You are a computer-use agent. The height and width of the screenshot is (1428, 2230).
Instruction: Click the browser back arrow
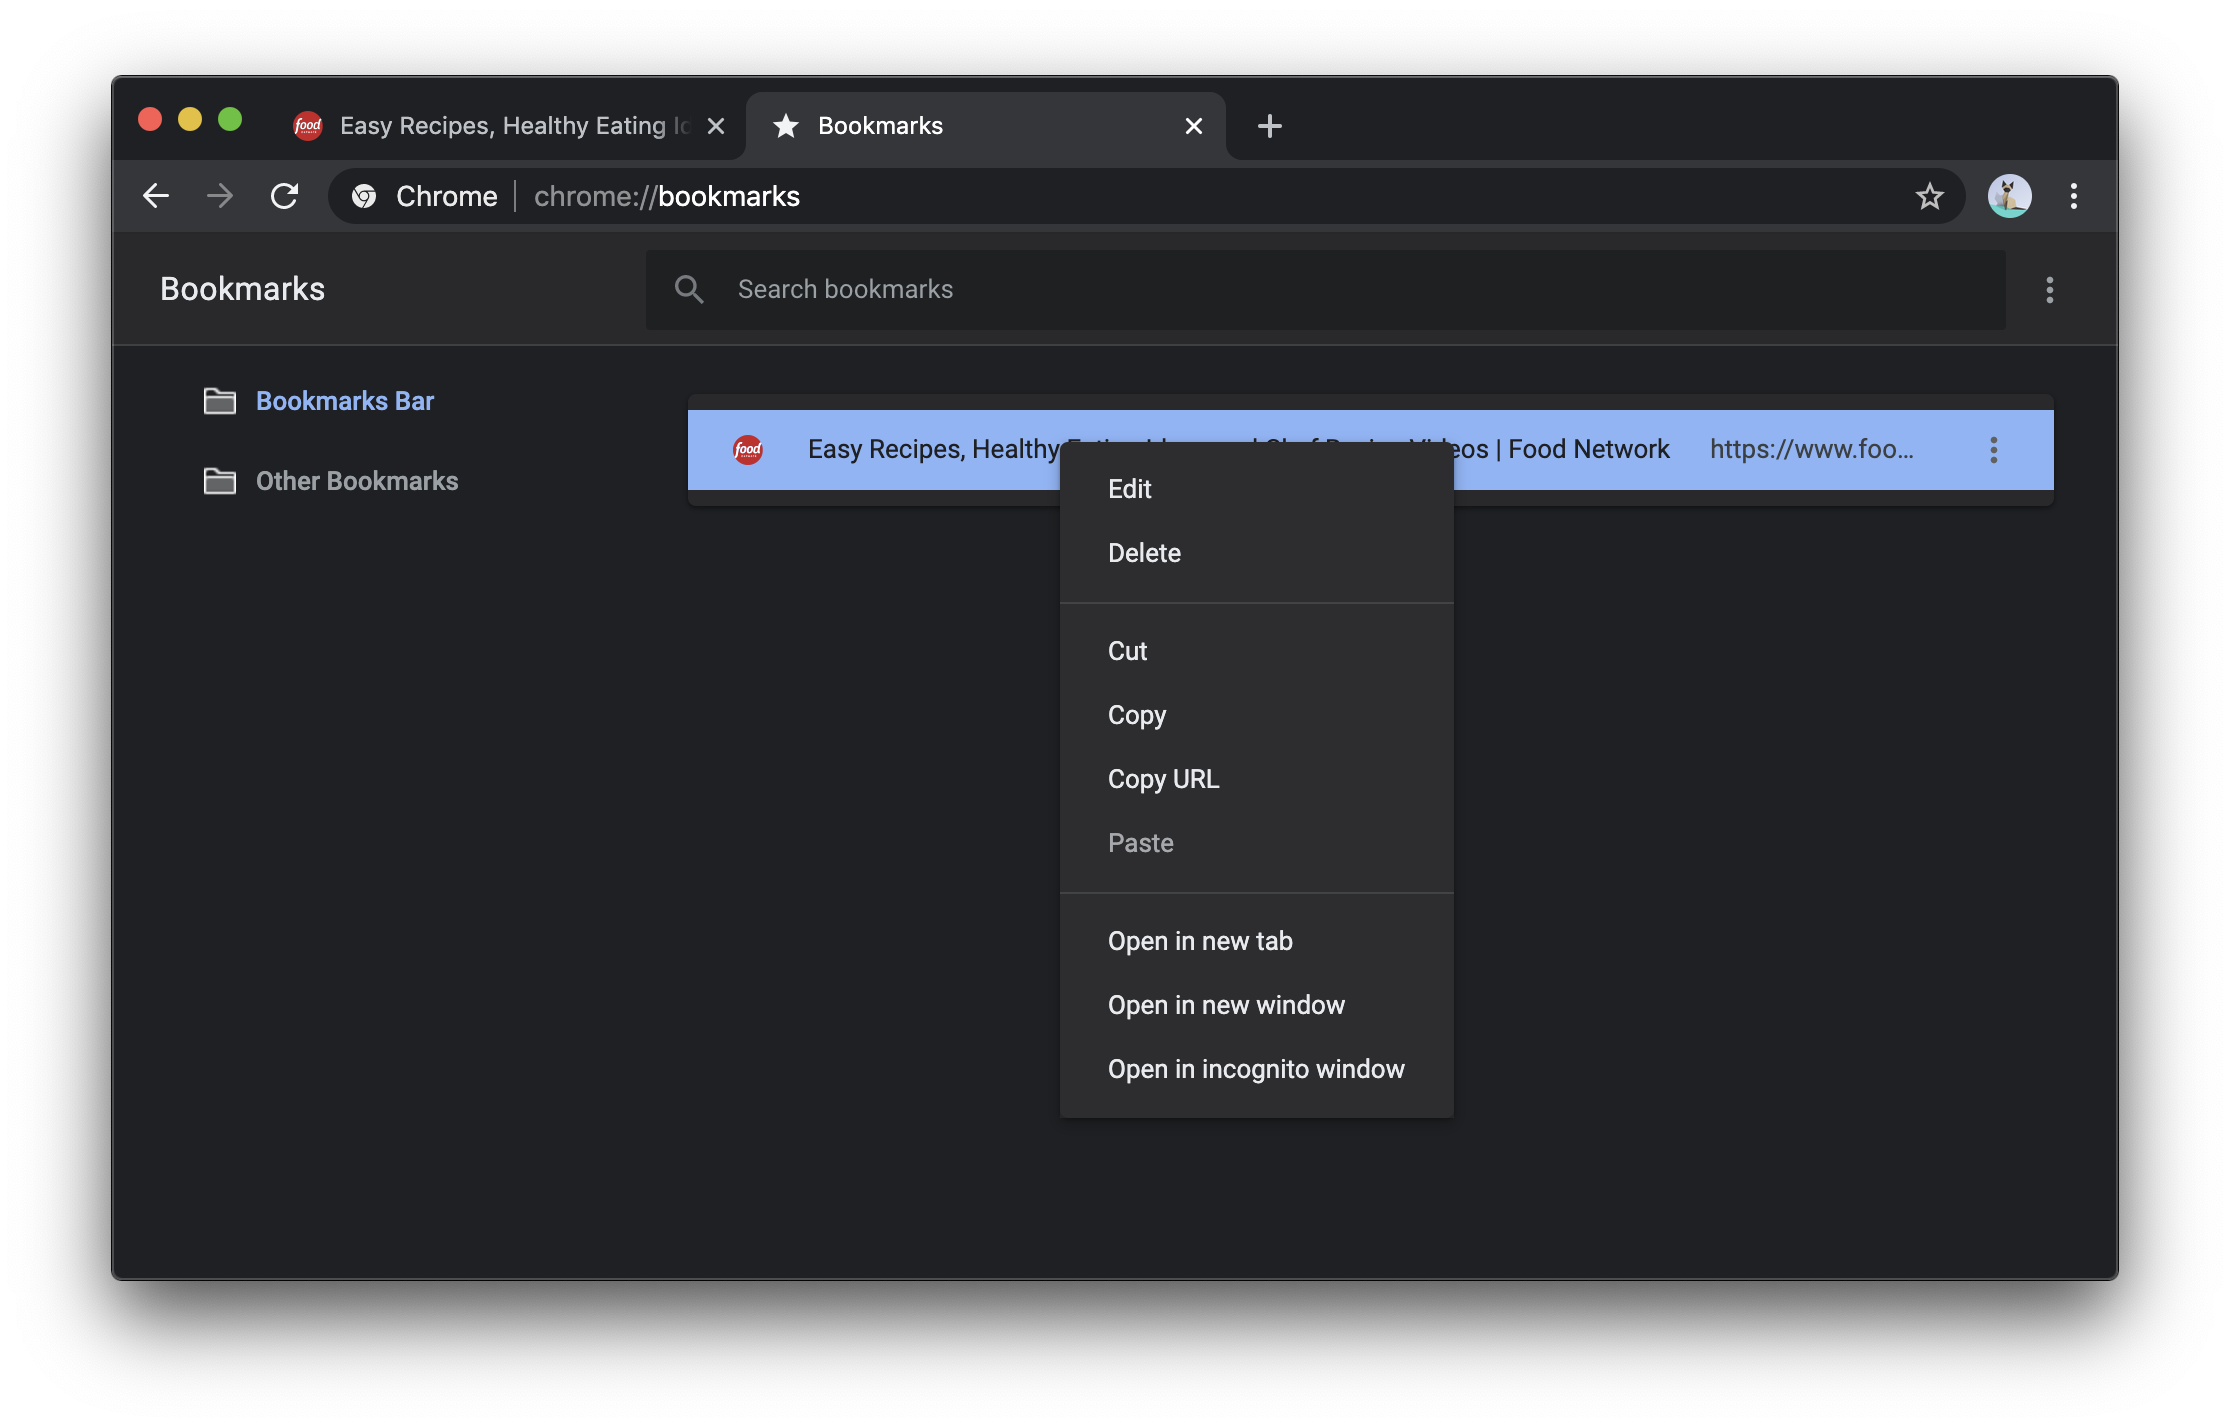[x=156, y=196]
